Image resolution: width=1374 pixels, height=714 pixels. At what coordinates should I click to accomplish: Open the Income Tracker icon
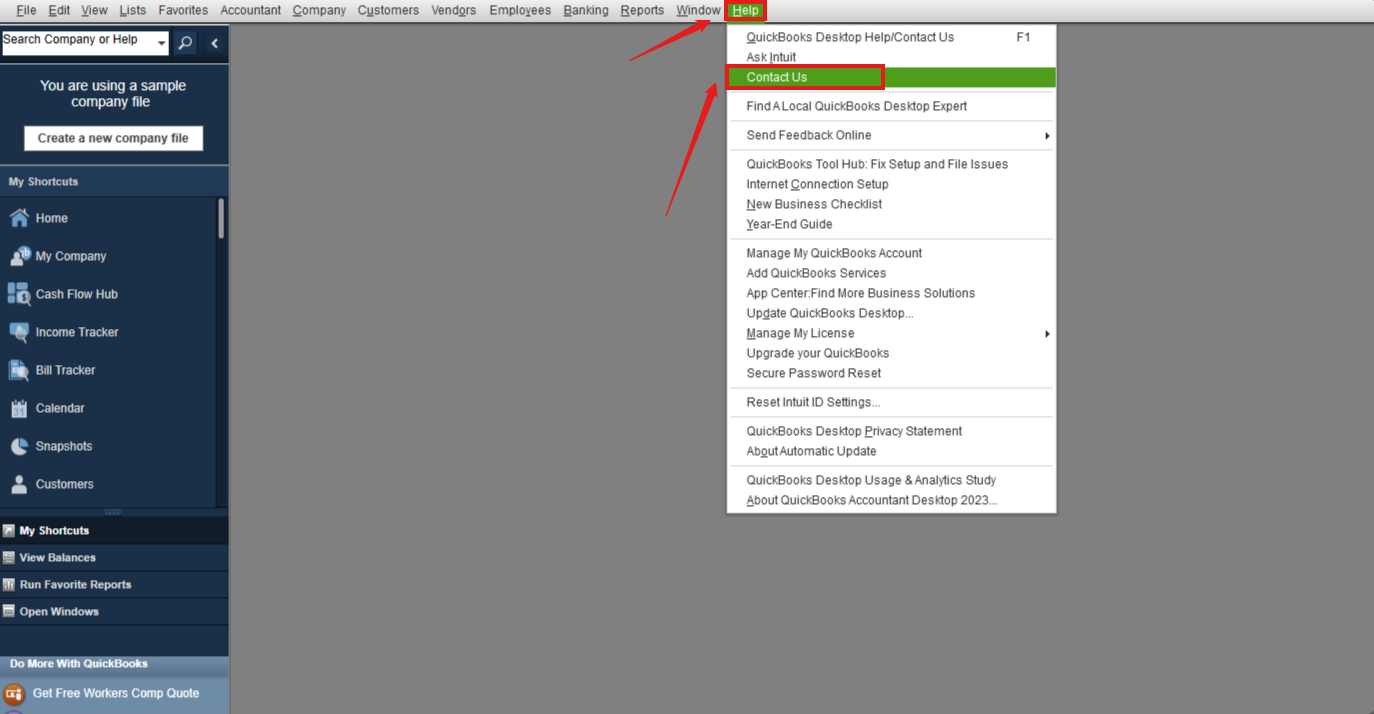click(x=19, y=332)
